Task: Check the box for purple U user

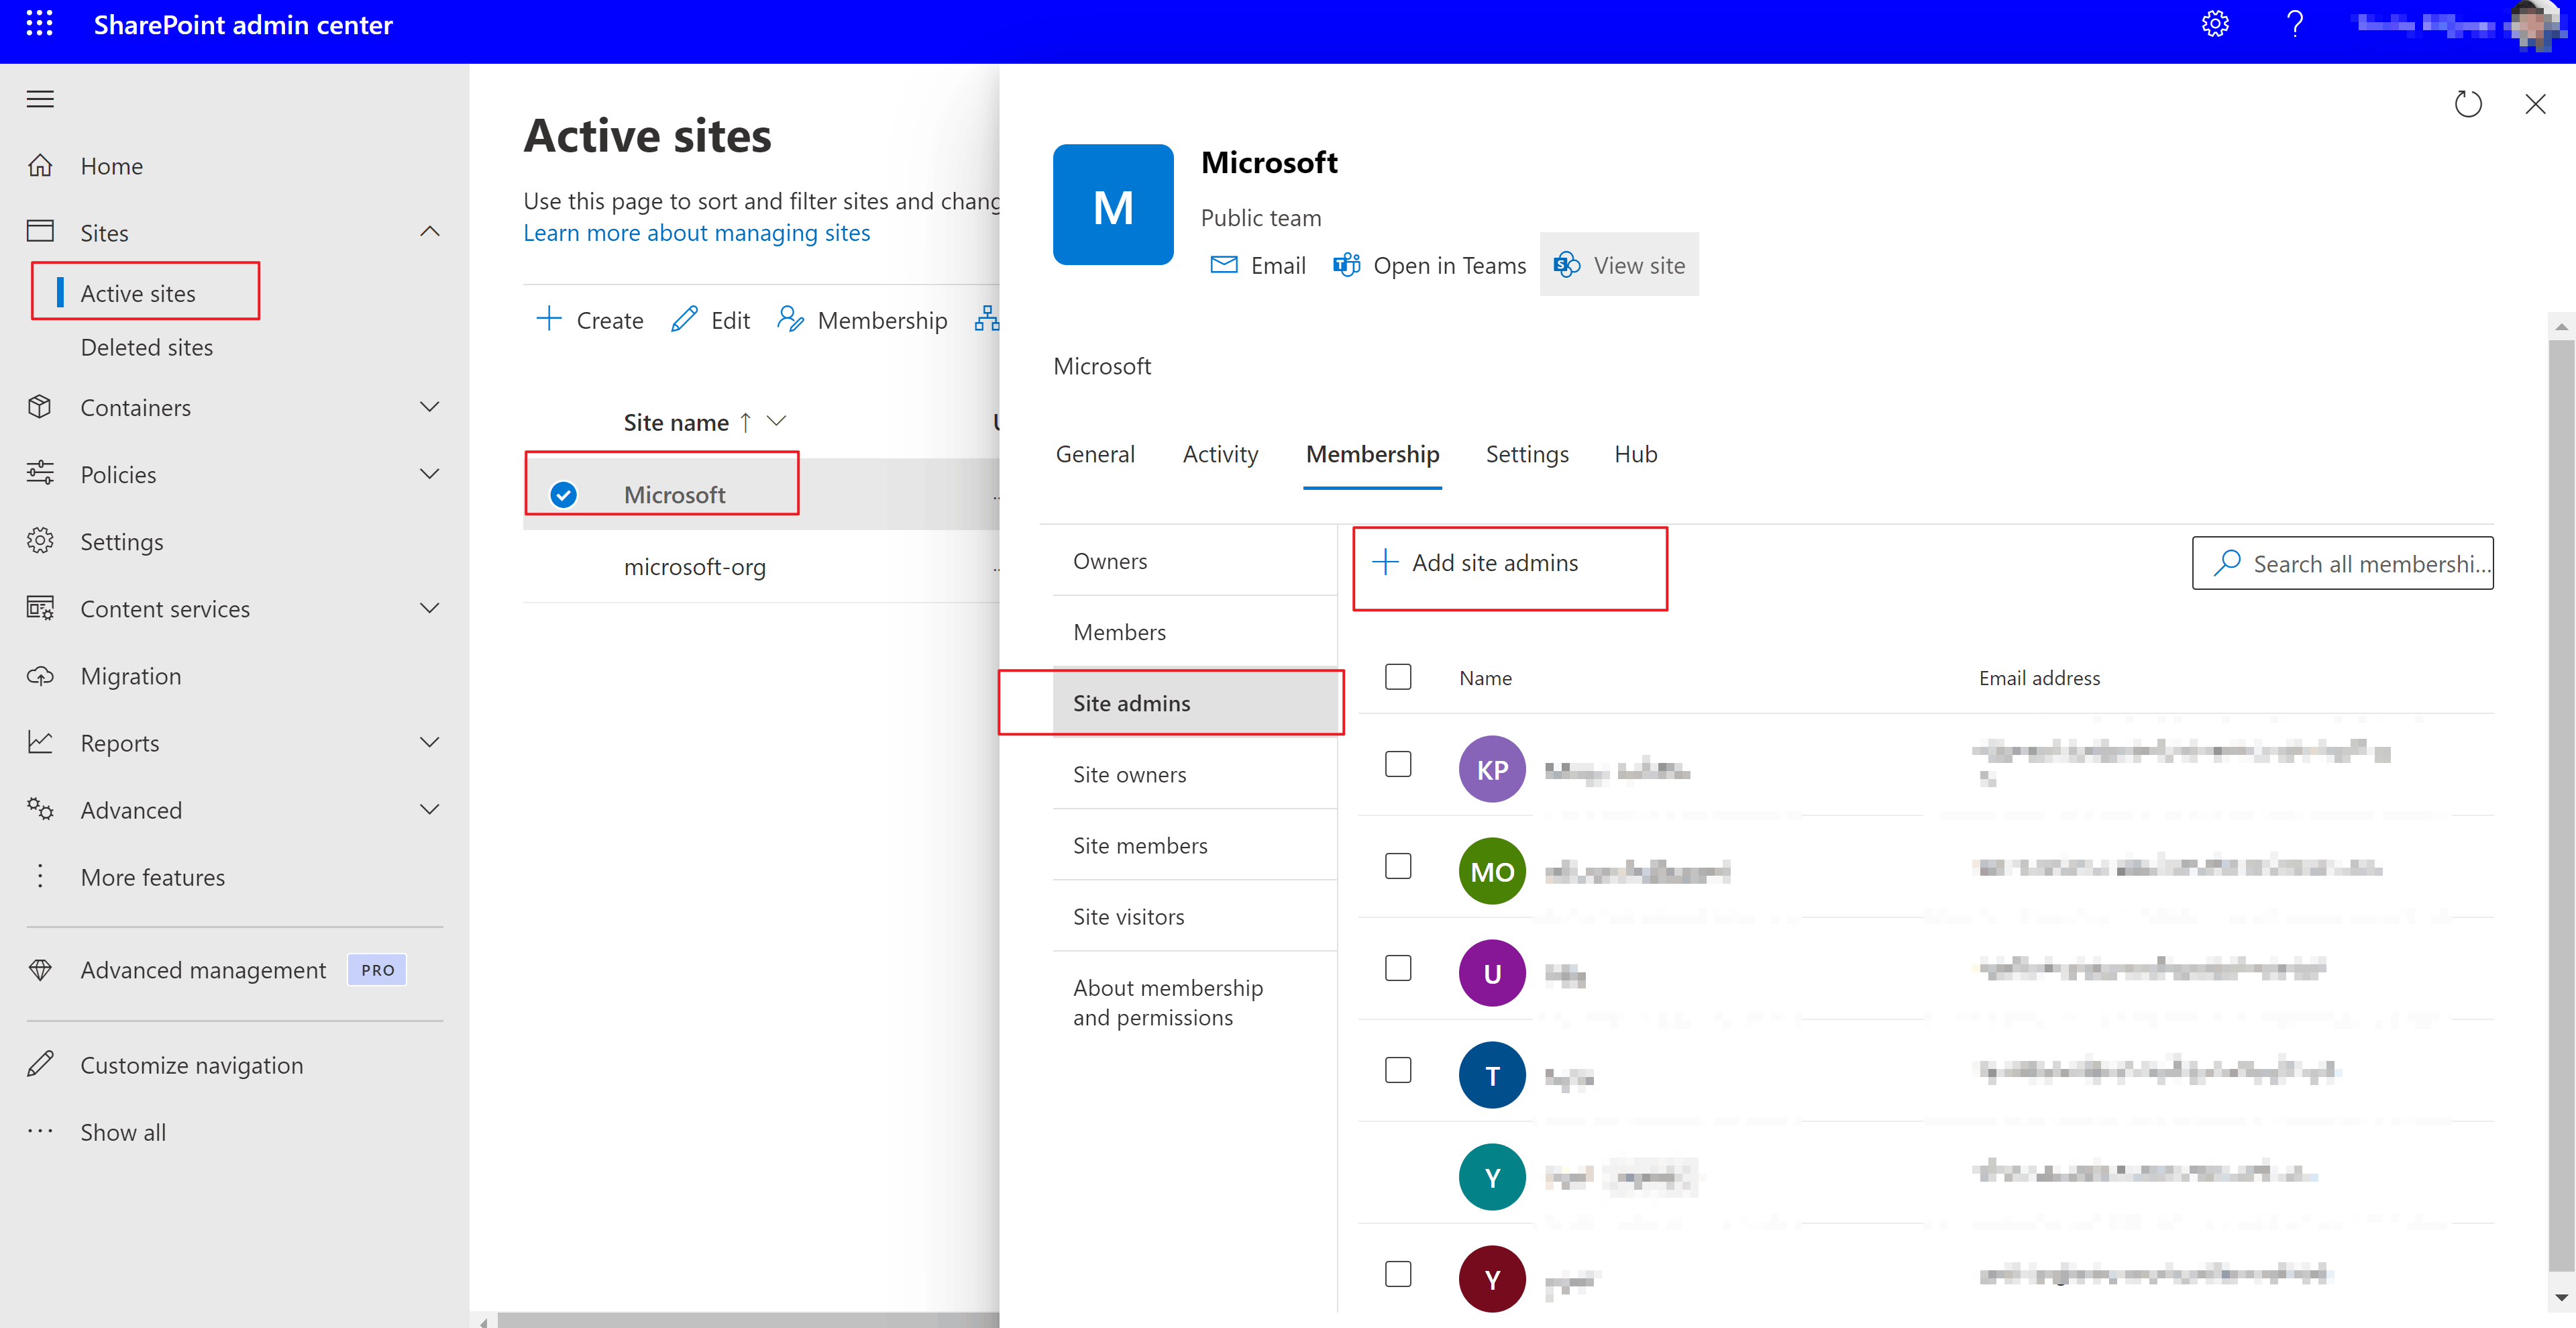Action: point(1398,968)
